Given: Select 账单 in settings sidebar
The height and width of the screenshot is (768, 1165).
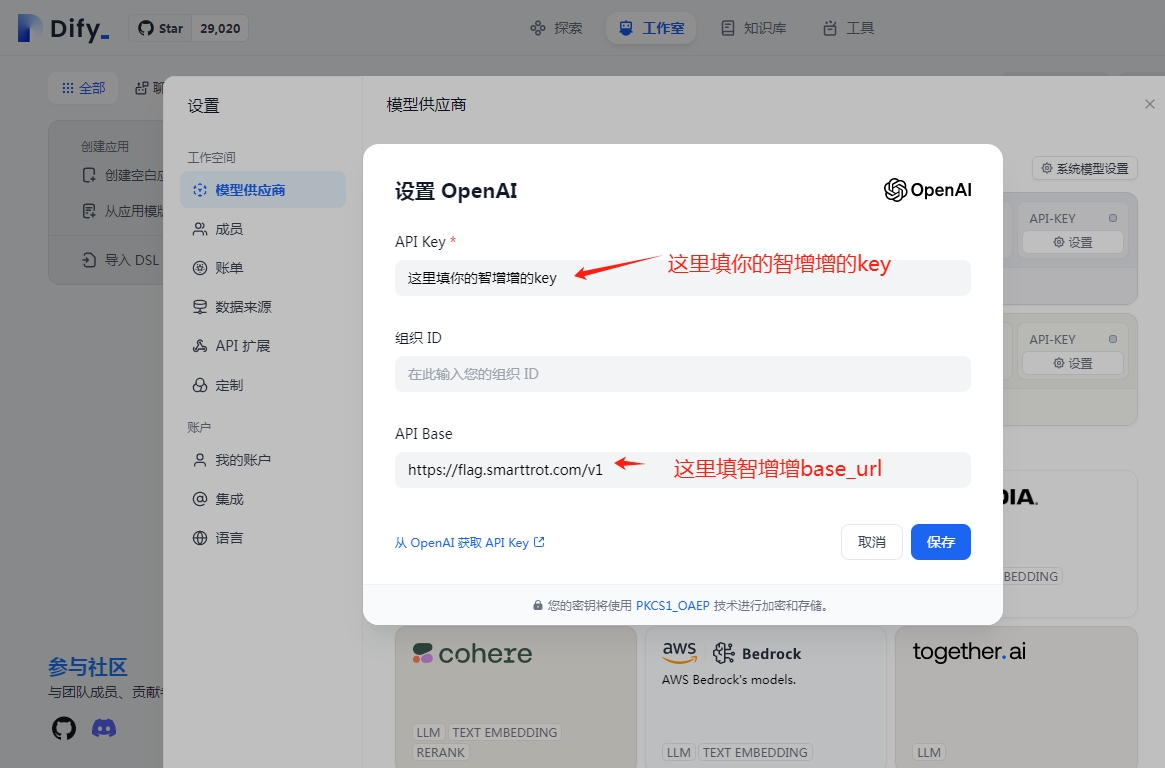Looking at the screenshot, I should point(263,268).
